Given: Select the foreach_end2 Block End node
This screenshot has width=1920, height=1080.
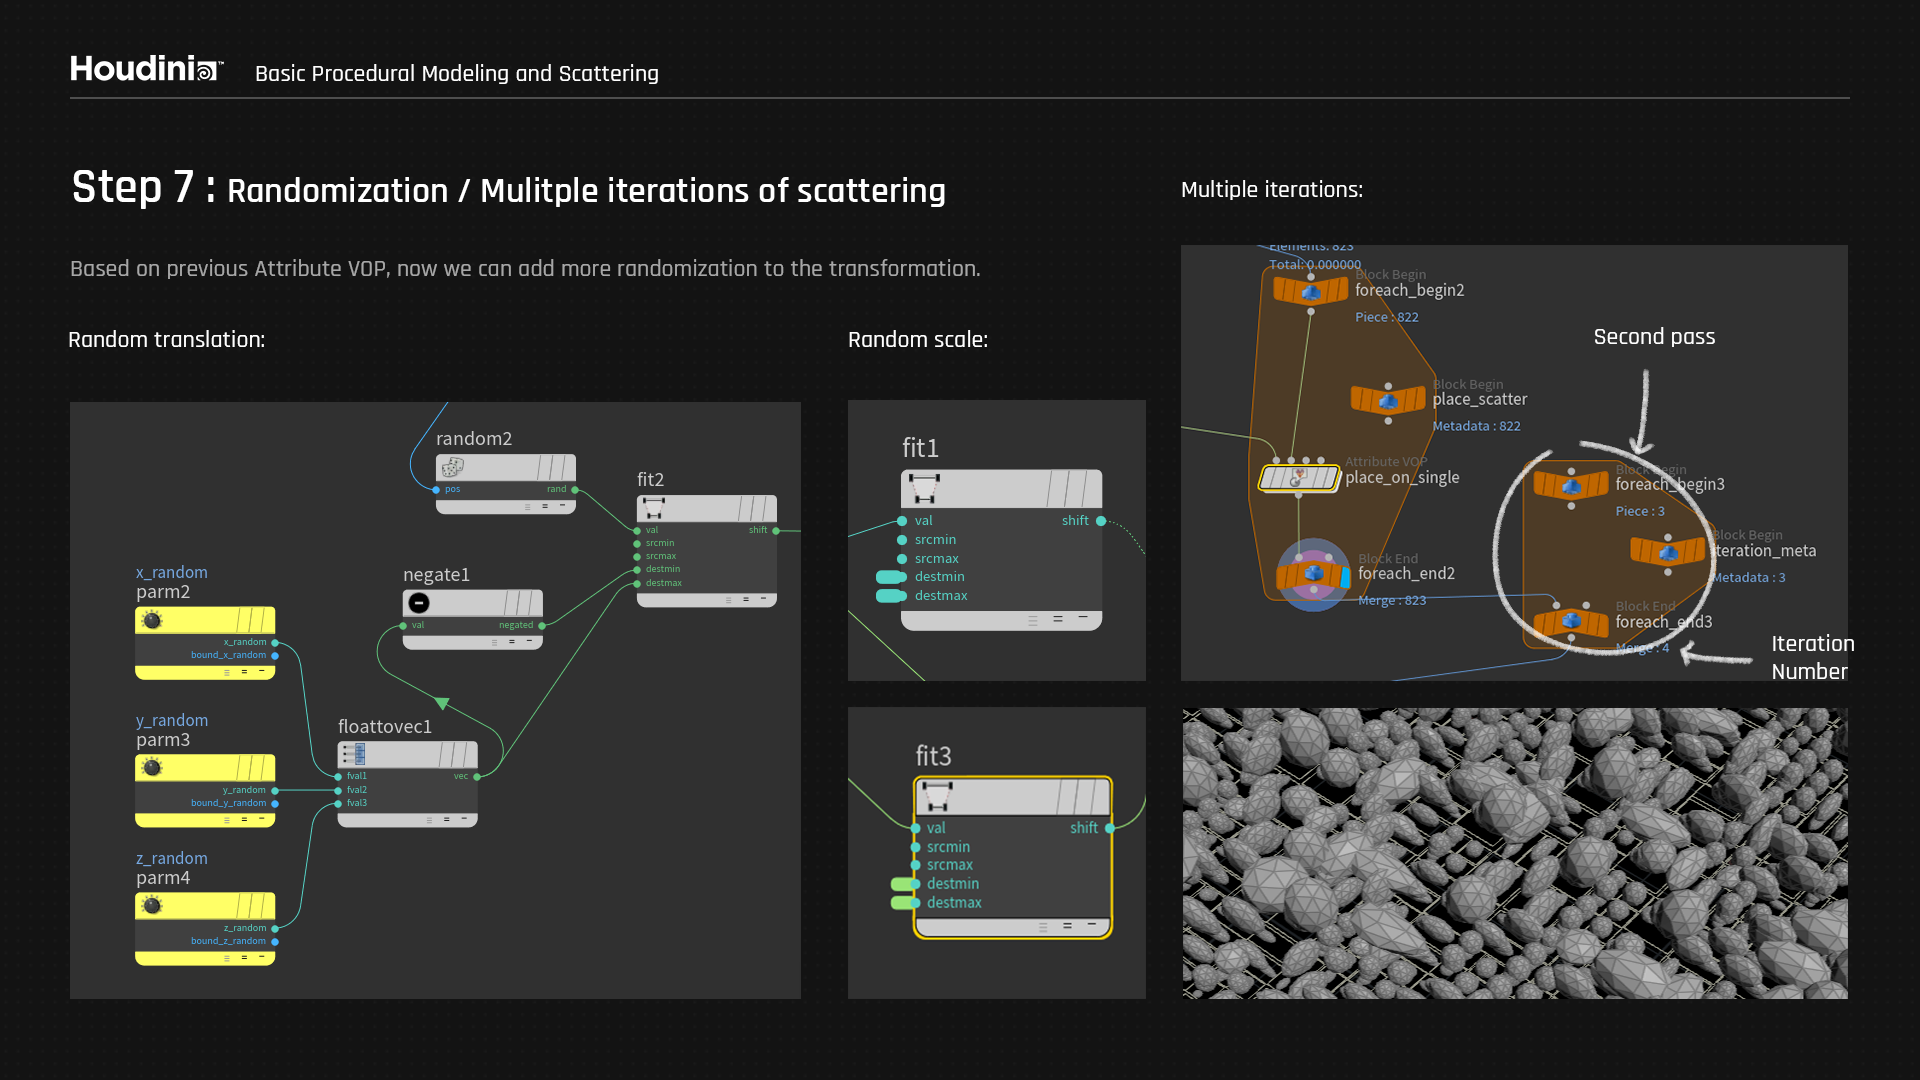Looking at the screenshot, I should 1312,574.
